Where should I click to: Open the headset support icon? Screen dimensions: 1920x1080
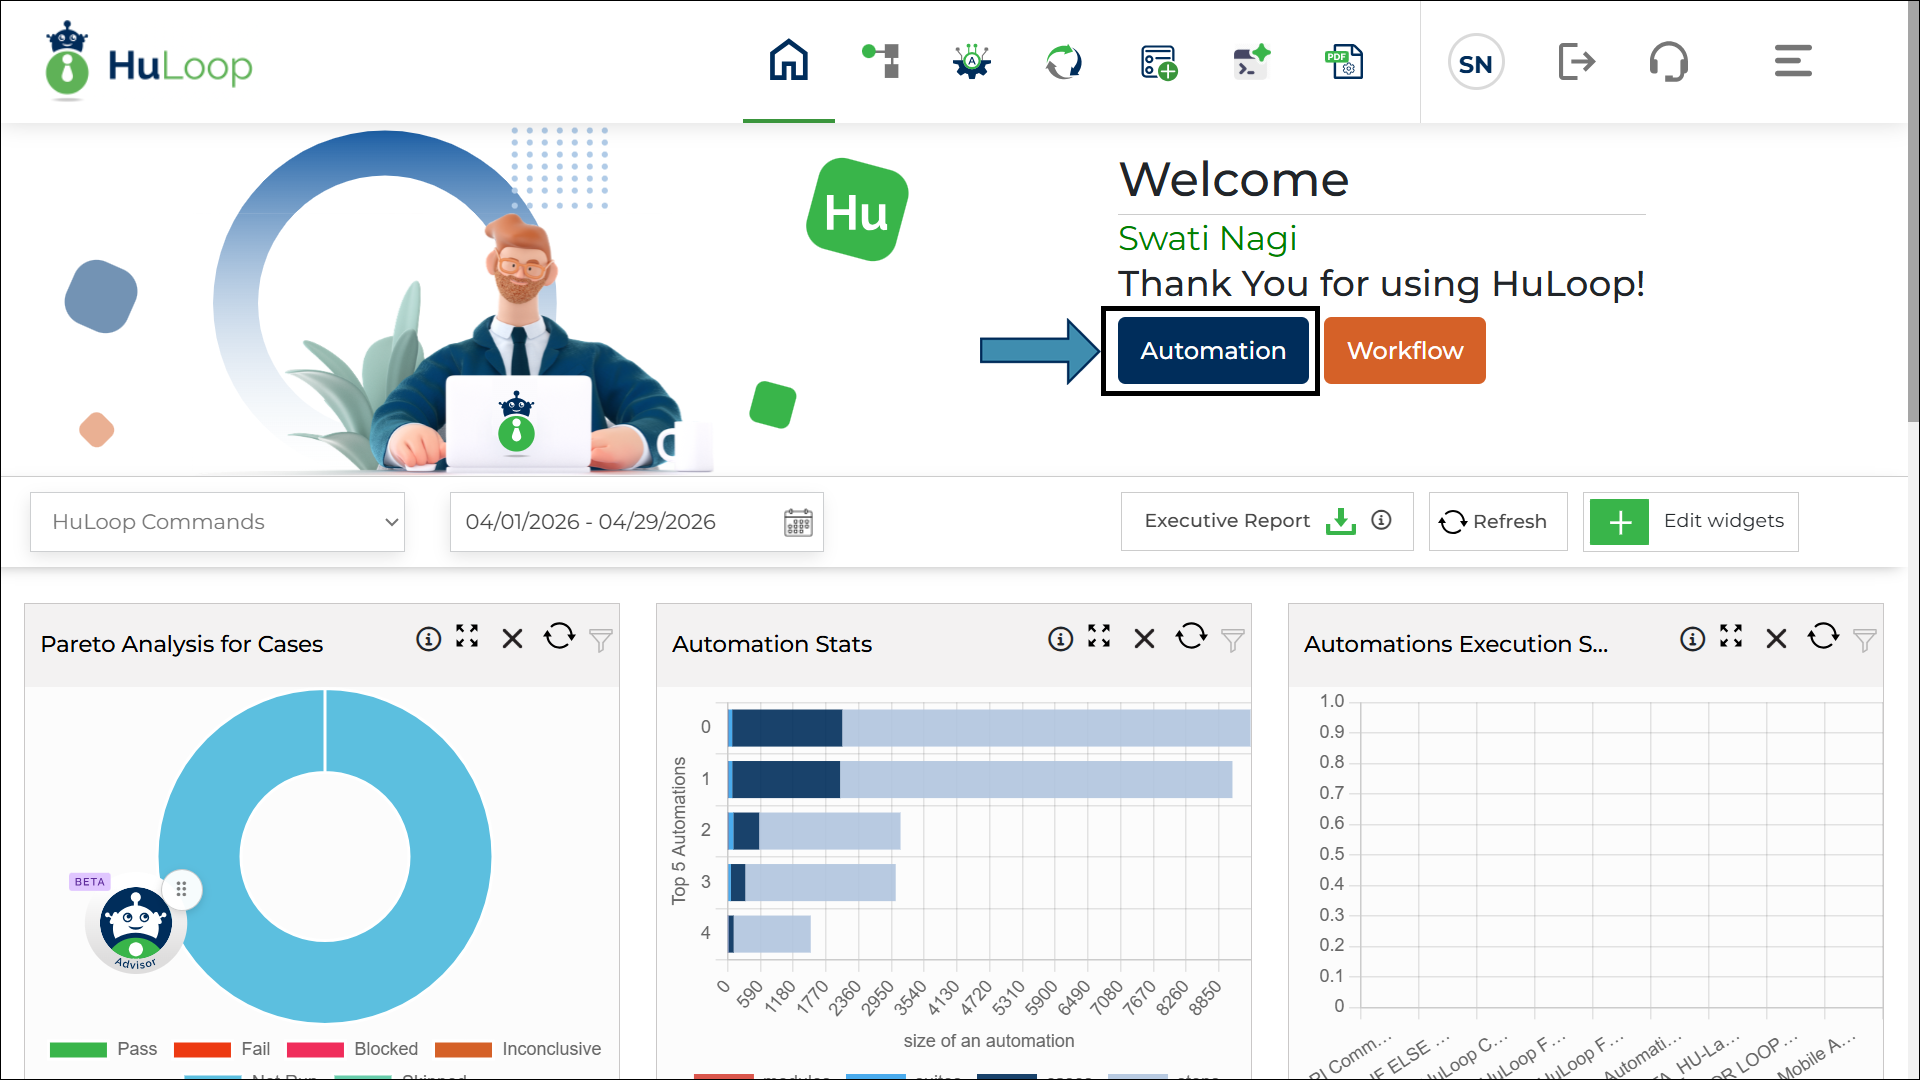(1669, 62)
